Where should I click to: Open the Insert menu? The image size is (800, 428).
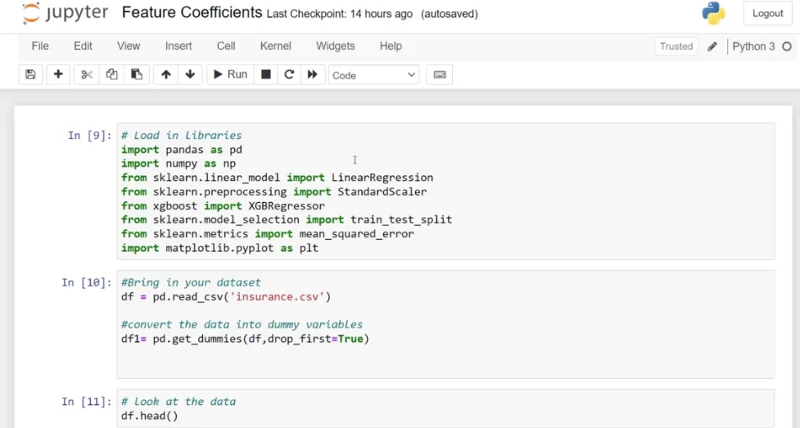(x=179, y=46)
